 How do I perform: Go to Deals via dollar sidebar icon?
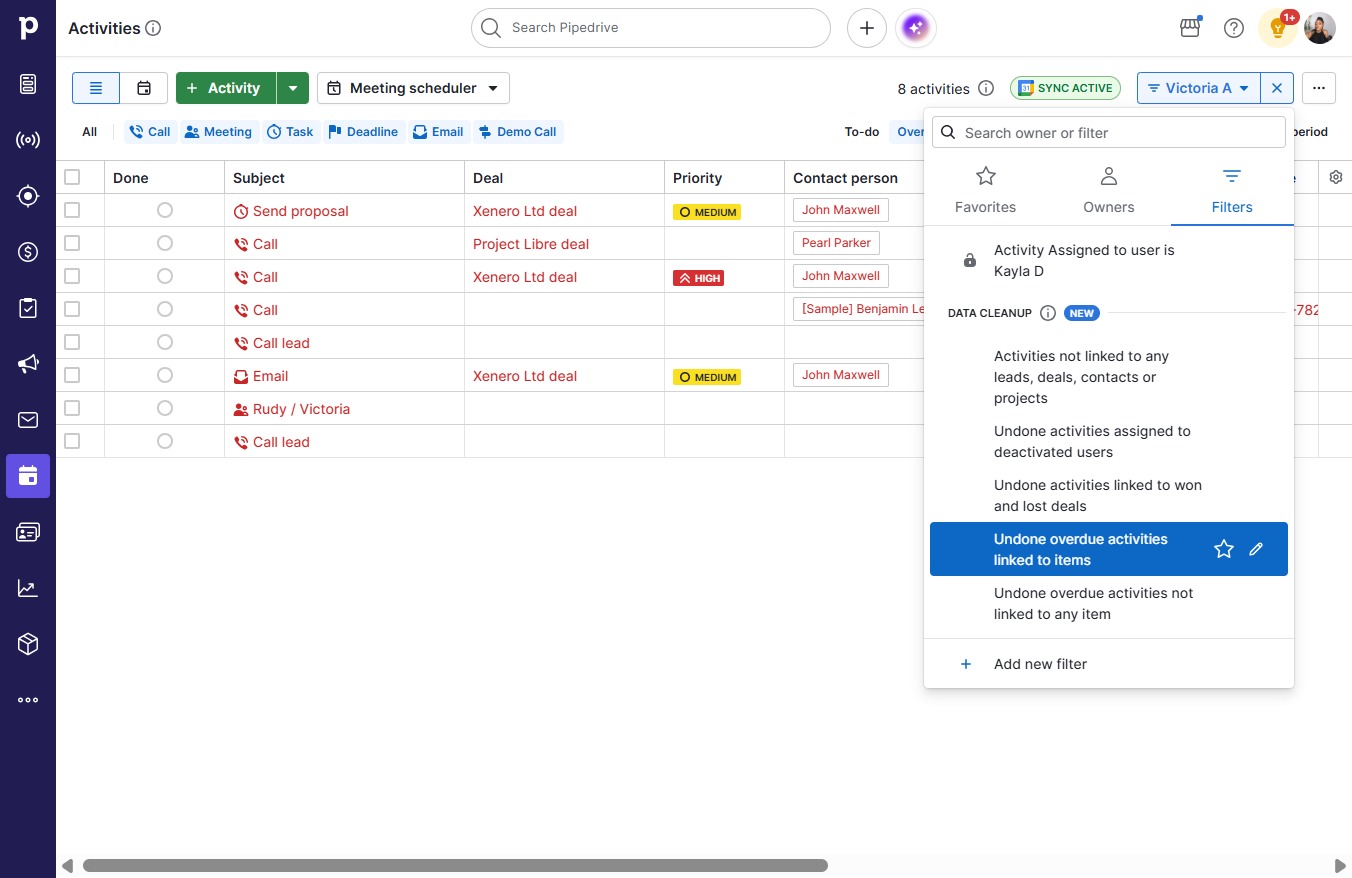click(x=28, y=252)
